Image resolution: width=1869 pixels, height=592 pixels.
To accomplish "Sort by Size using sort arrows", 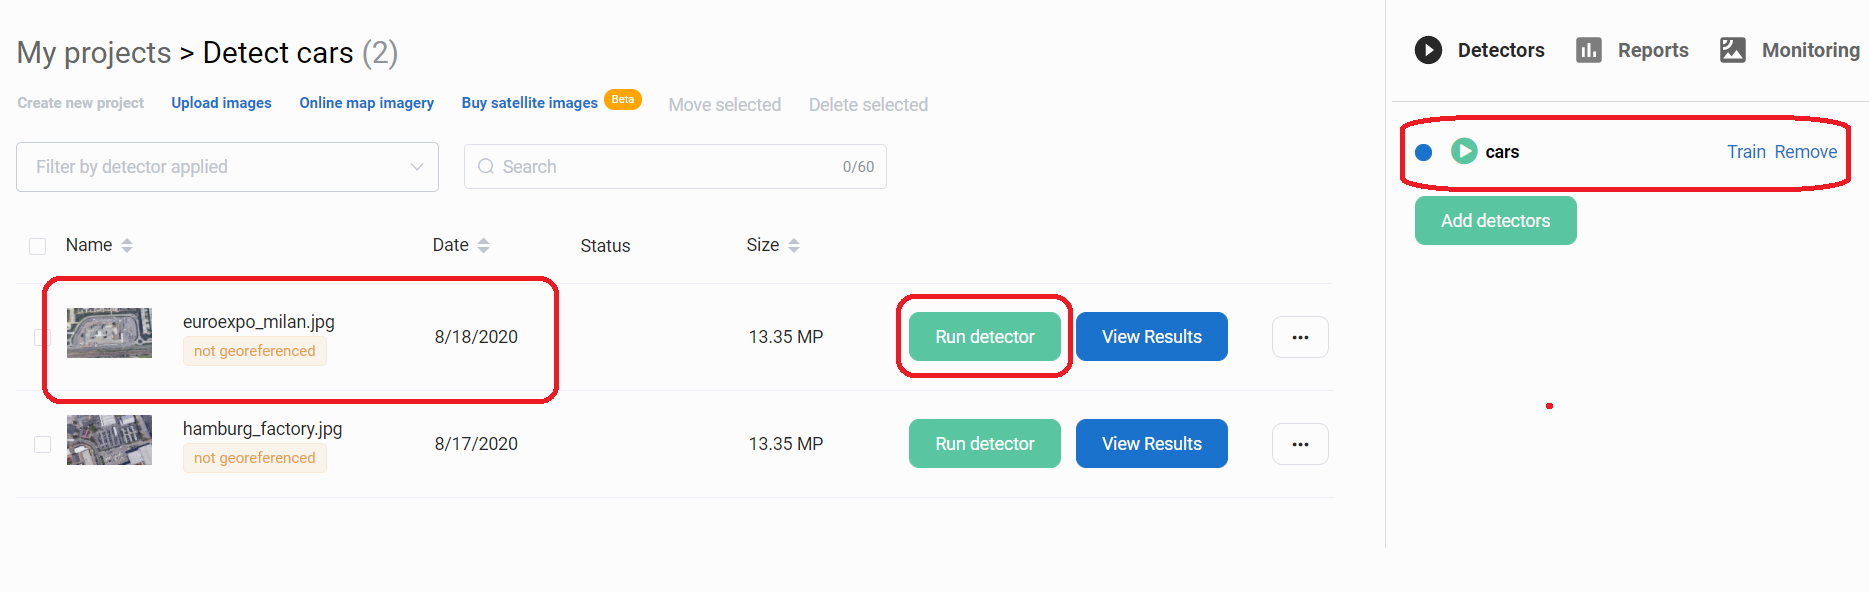I will click(794, 246).
